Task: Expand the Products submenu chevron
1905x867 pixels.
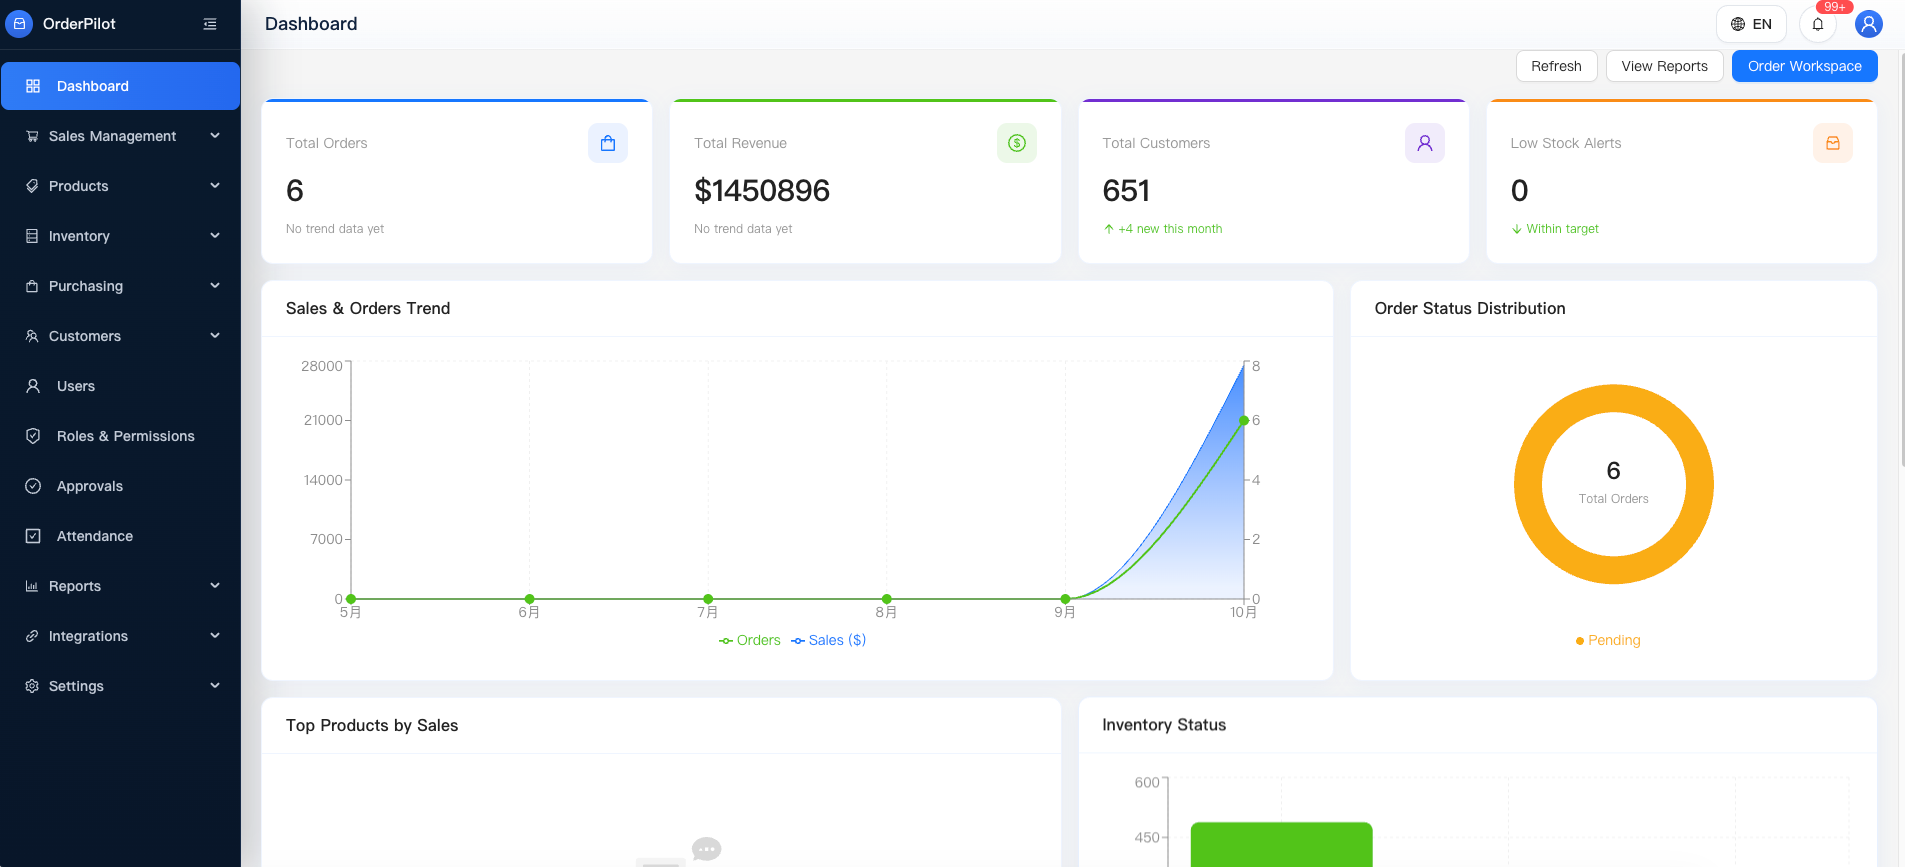Action: (215, 186)
